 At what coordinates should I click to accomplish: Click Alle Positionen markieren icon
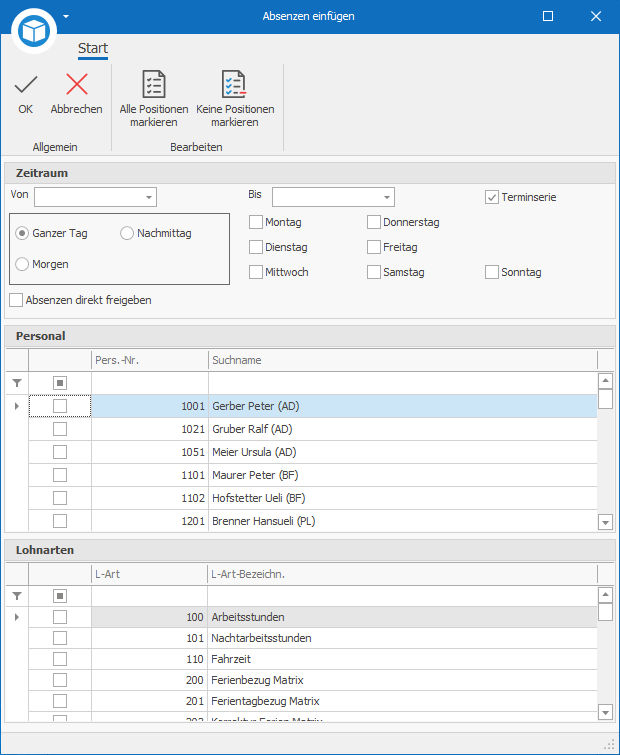[x=154, y=84]
